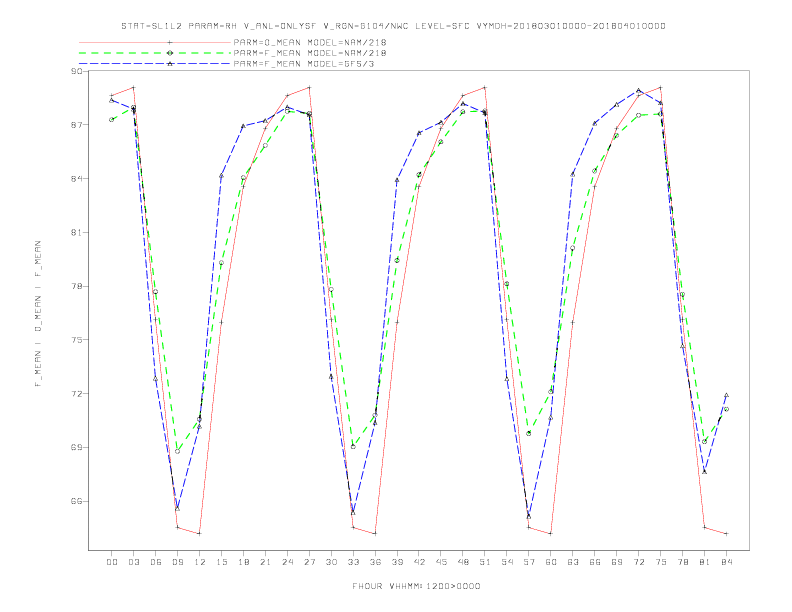Click x-axis forecast hour label 30
This screenshot has height=612, width=792.
331,562
